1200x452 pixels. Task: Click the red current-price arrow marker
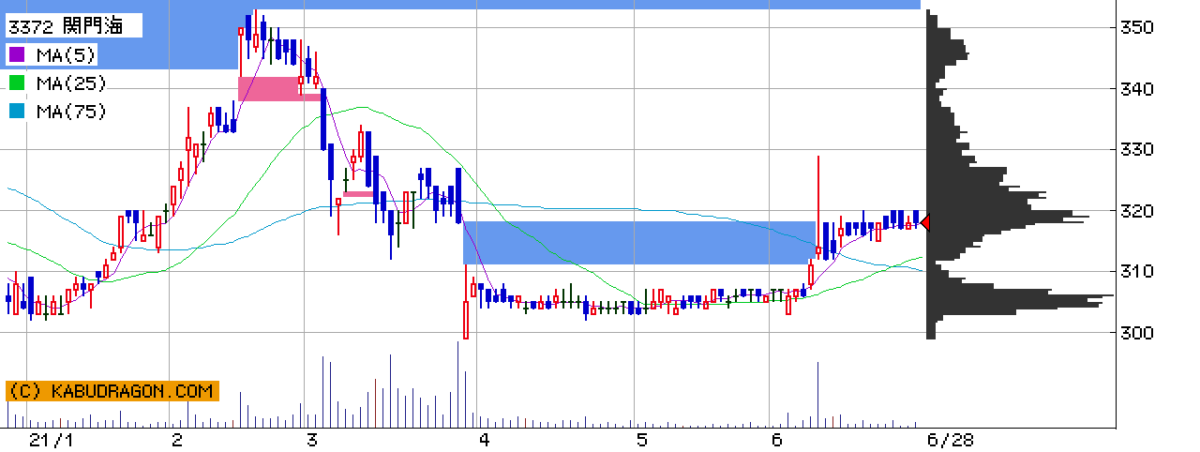924,223
